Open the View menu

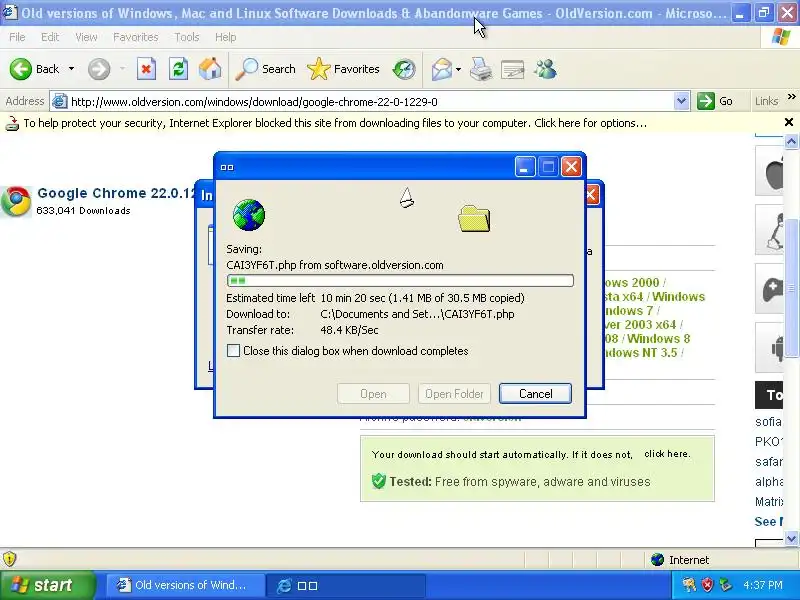(x=86, y=37)
